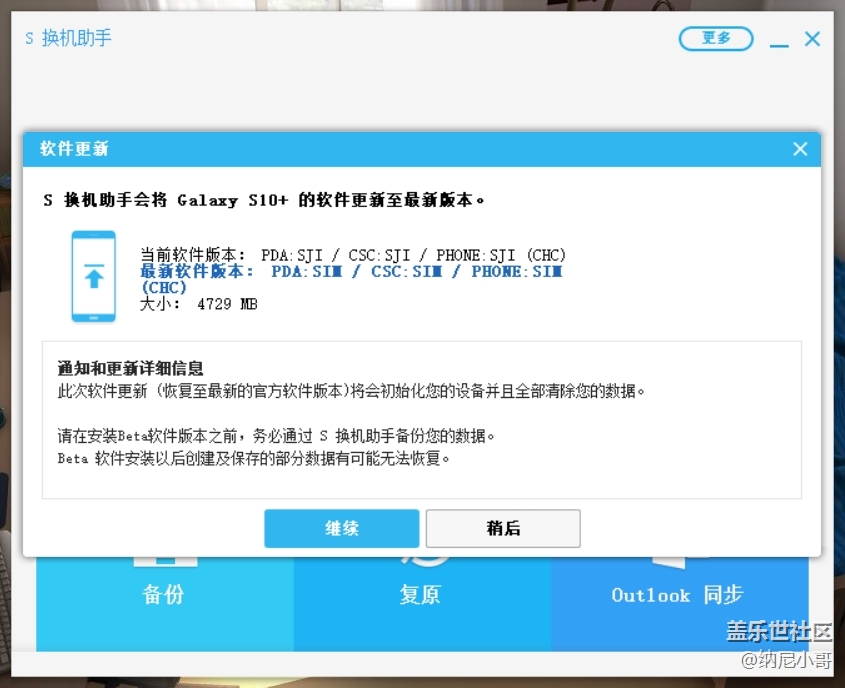The height and width of the screenshot is (688, 845).
Task: Click the @纳尼小哥 username watermark
Action: [x=785, y=659]
